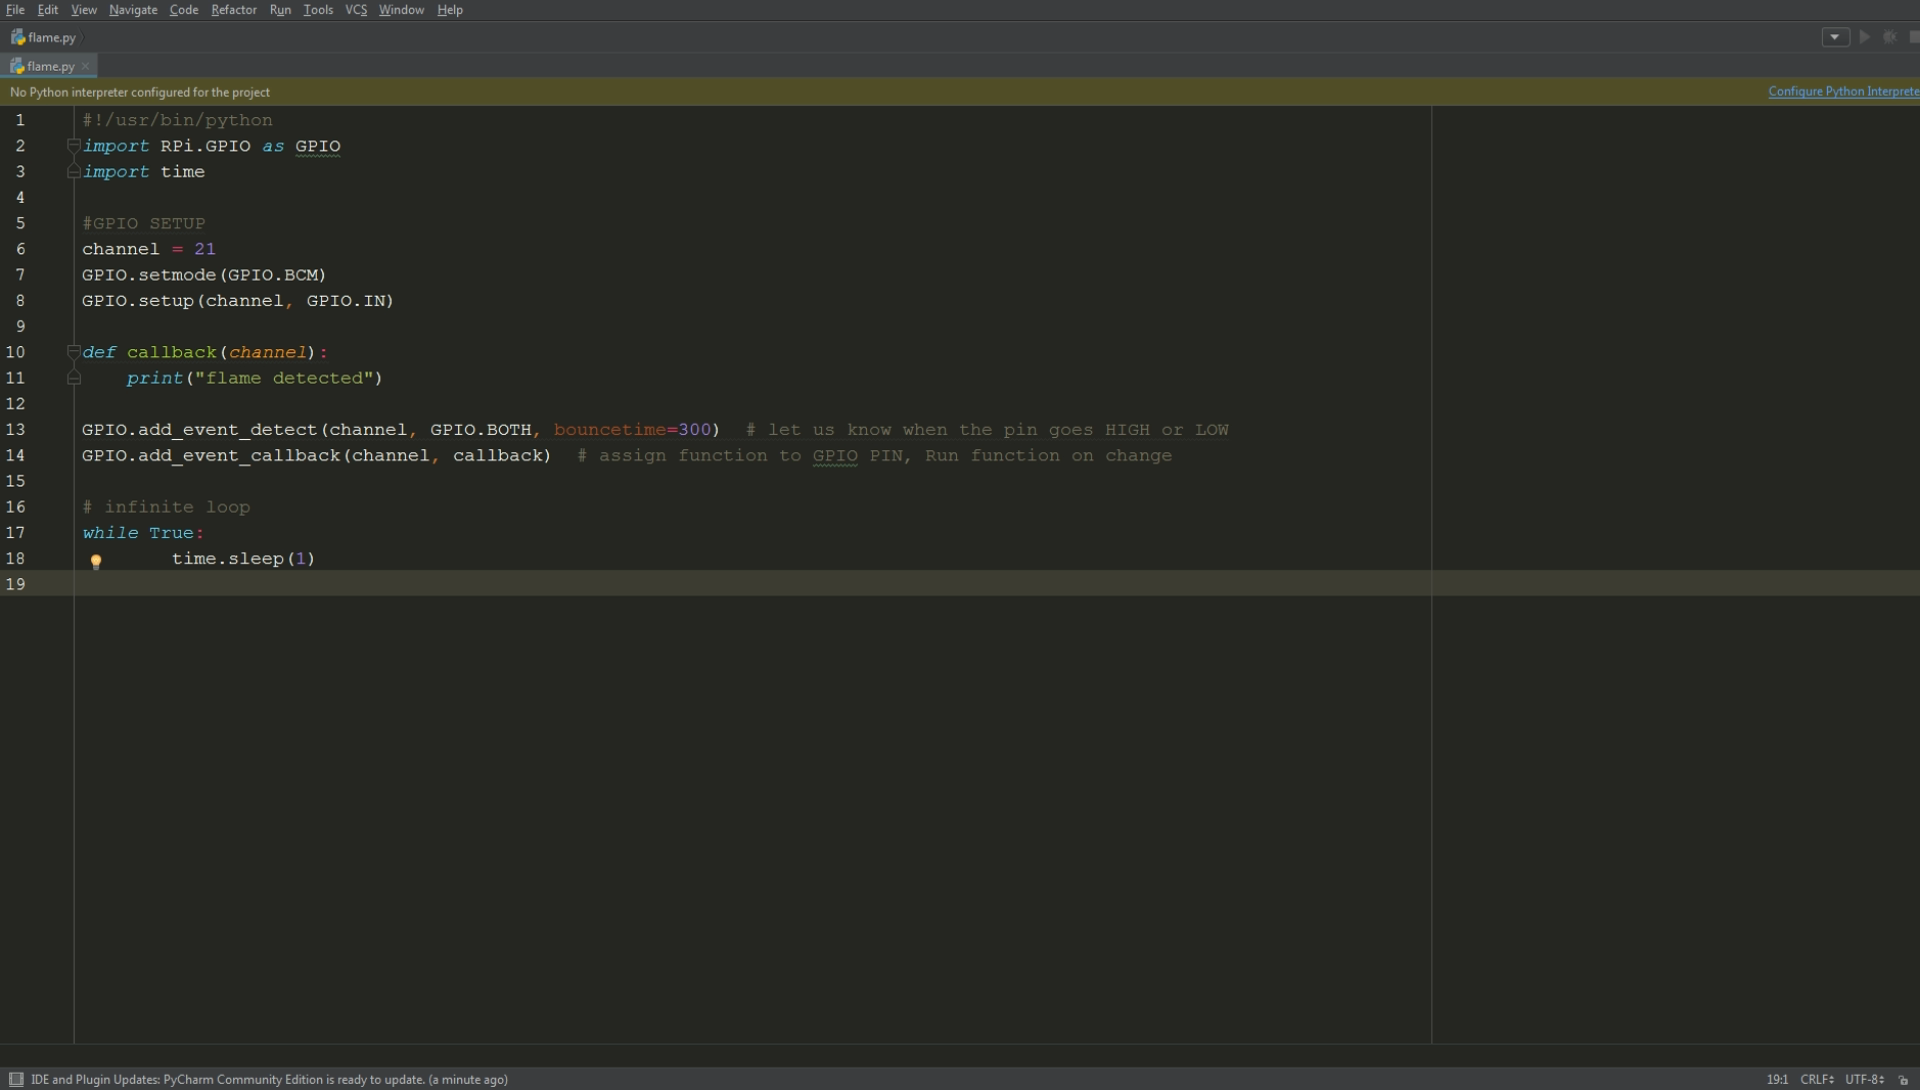Click the Stop square icon
1920x1090 pixels.
pyautogui.click(x=1914, y=37)
